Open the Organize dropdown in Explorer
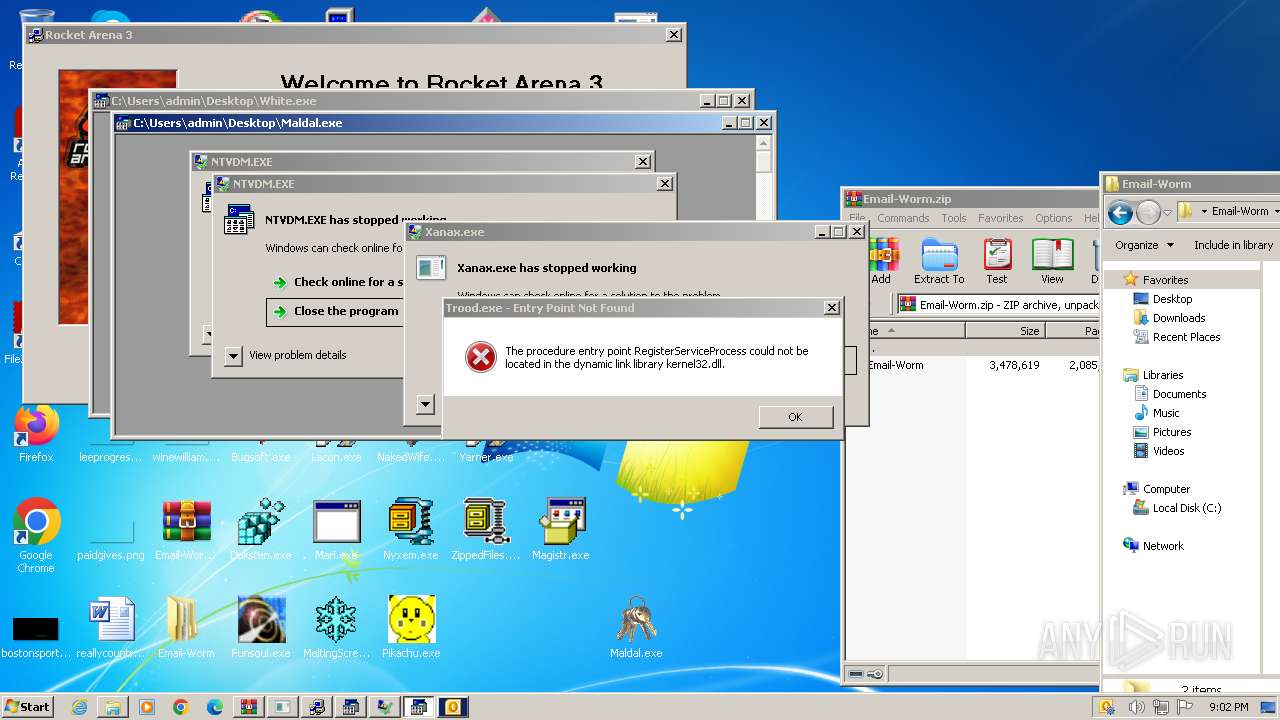 1143,245
